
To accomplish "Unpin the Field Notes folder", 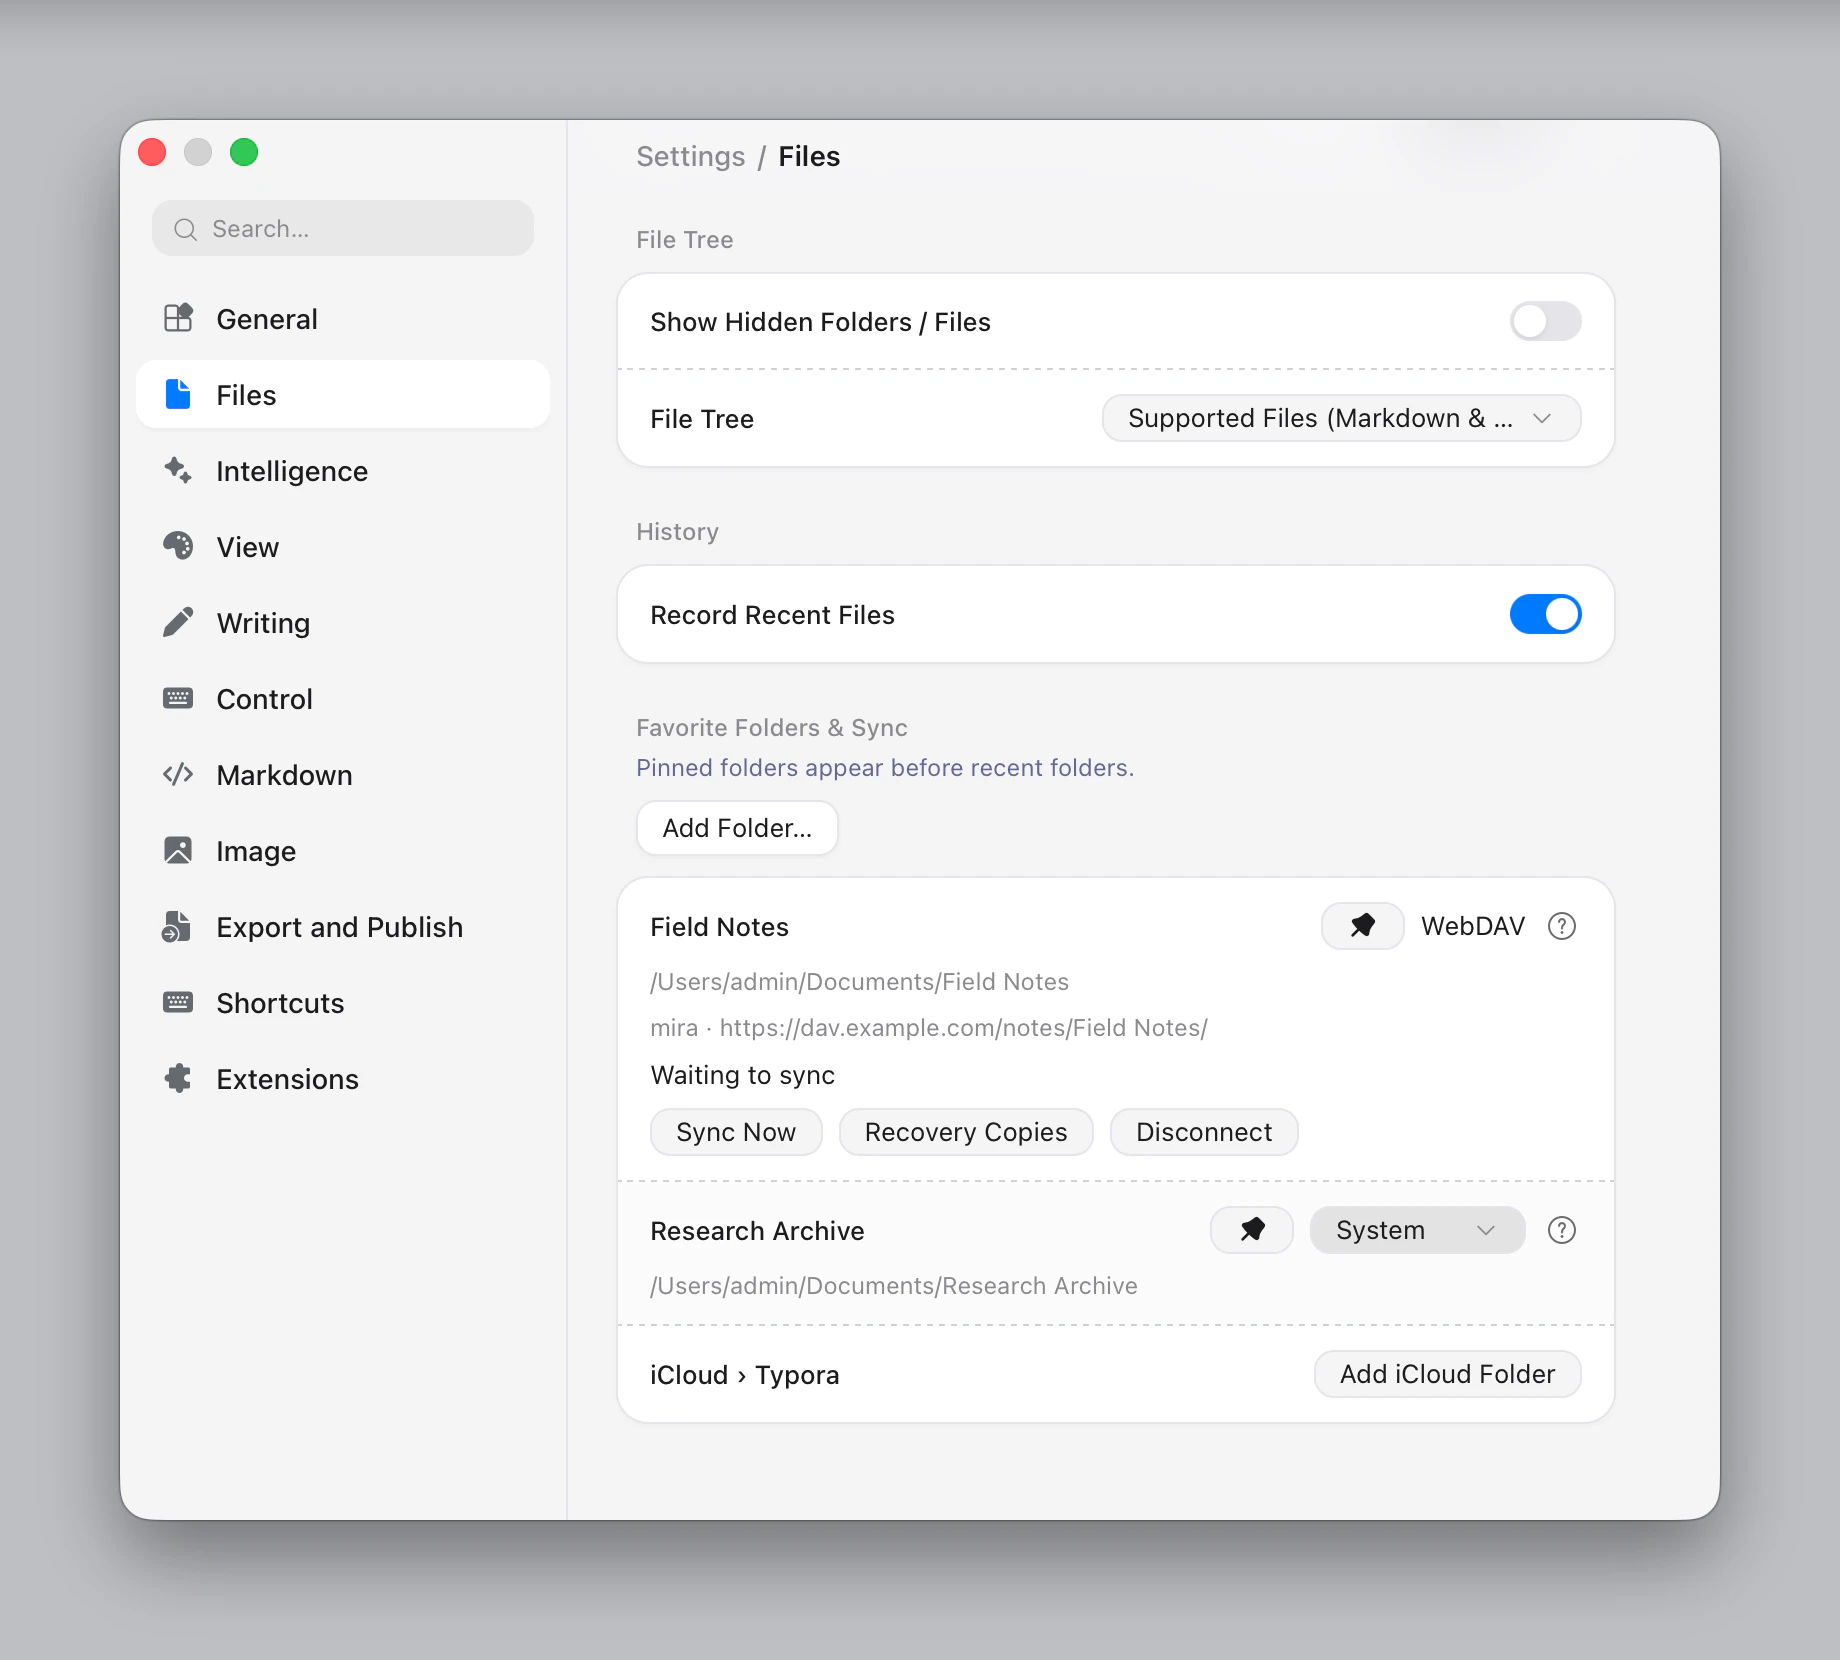I will (x=1362, y=926).
